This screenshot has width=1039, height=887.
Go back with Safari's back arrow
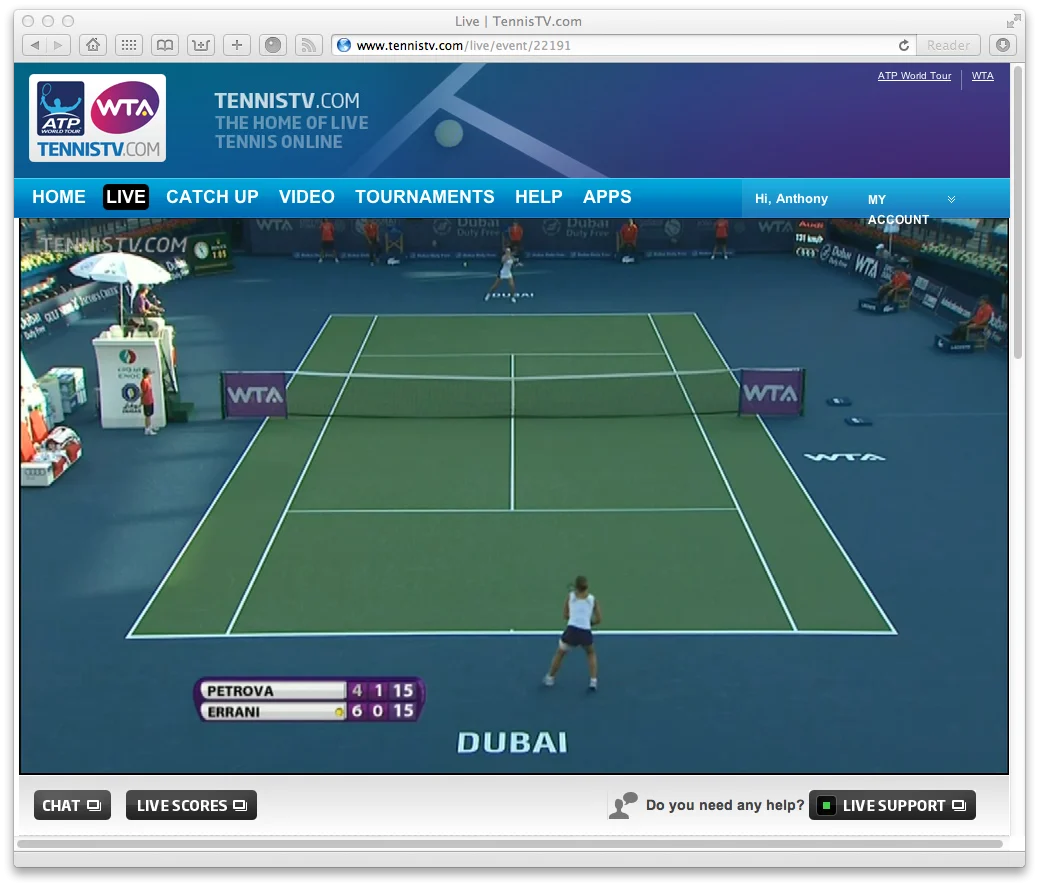(34, 45)
